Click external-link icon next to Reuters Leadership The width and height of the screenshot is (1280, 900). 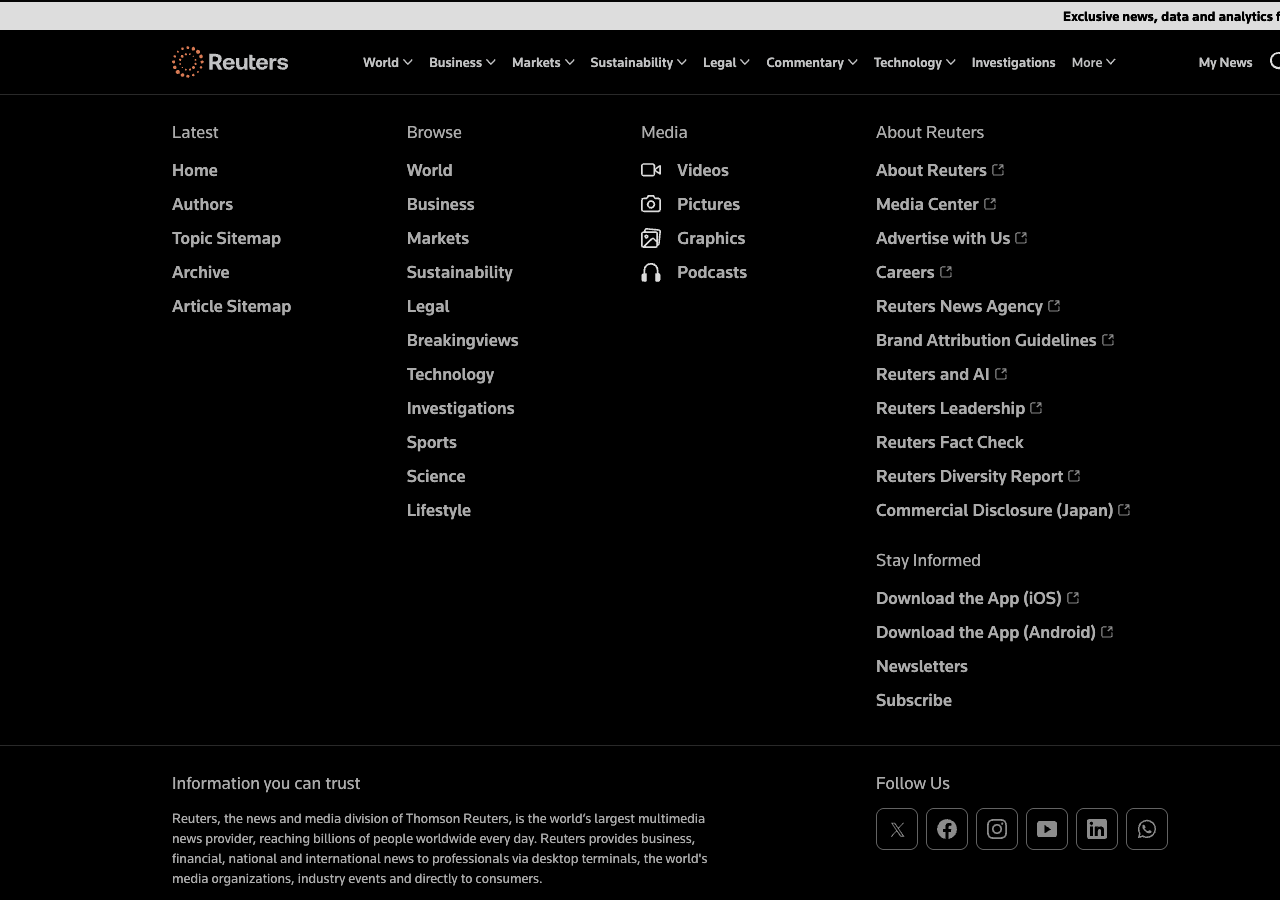(1036, 408)
